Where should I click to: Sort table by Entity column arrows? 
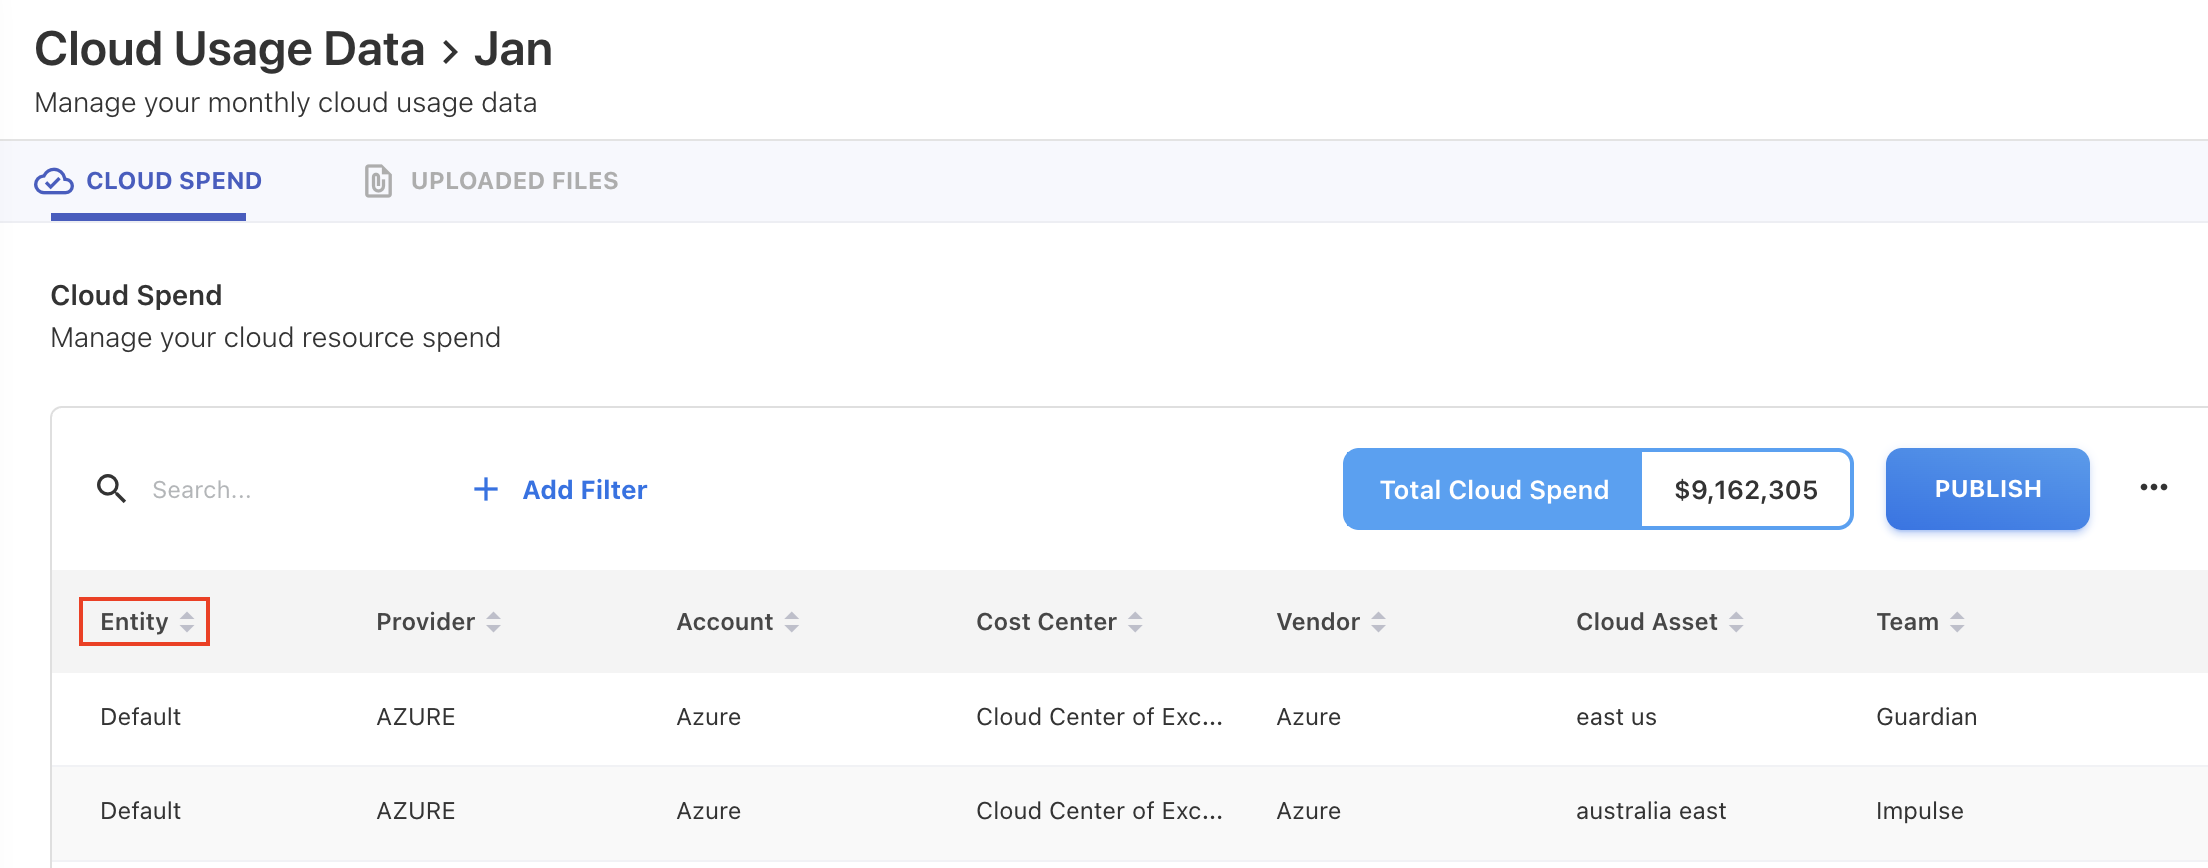(187, 622)
